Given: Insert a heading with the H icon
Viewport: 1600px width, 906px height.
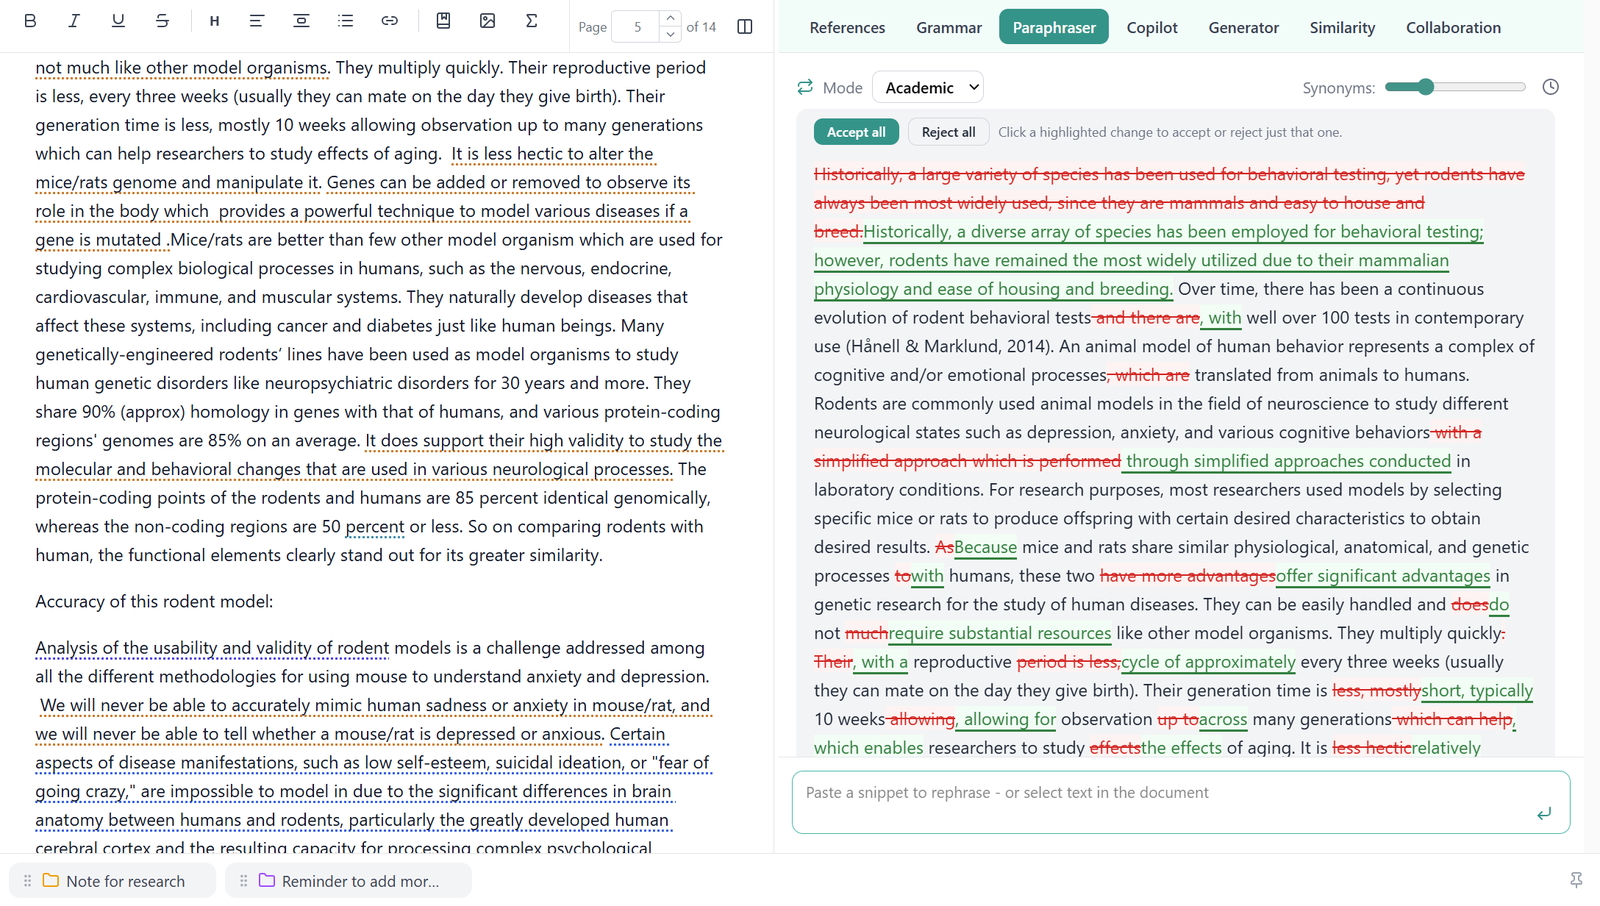Looking at the screenshot, I should [x=214, y=21].
